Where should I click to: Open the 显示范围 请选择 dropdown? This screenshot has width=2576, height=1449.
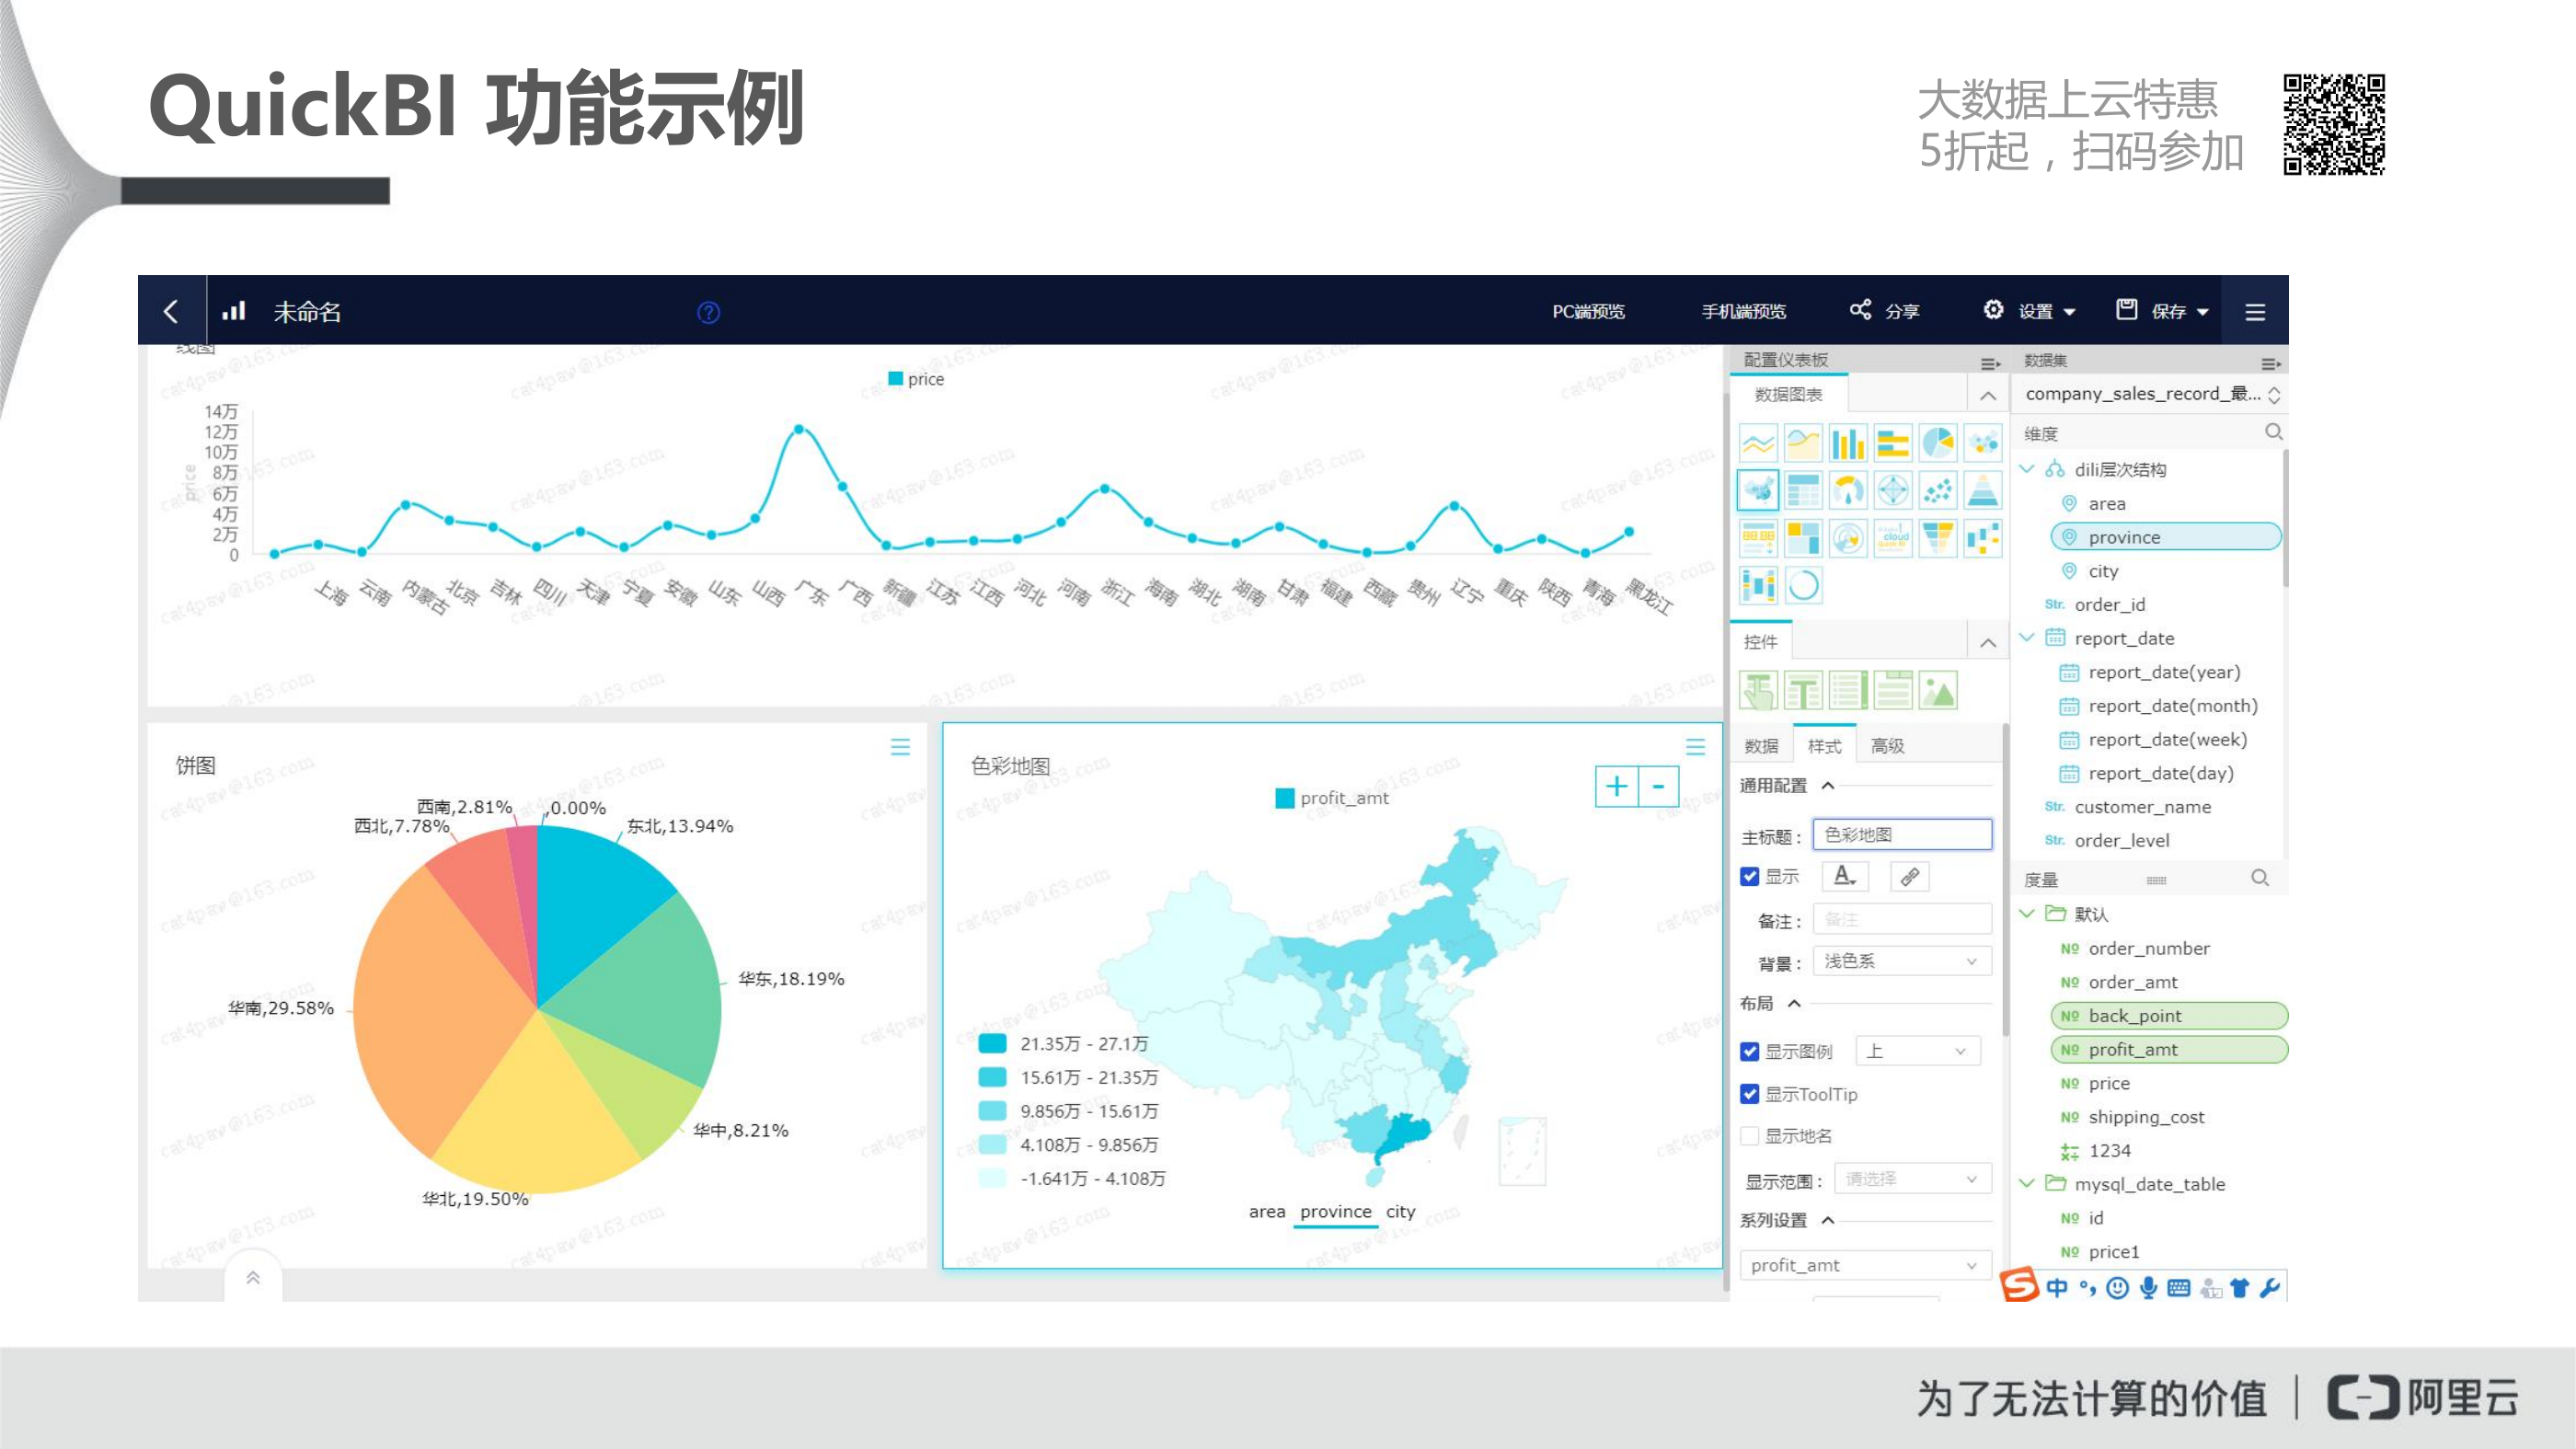point(1913,1179)
